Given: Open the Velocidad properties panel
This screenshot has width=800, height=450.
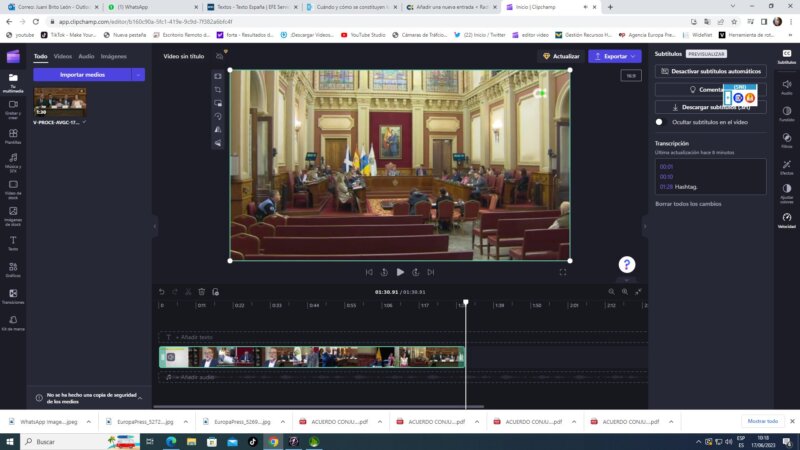Looking at the screenshot, I should pyautogui.click(x=787, y=220).
